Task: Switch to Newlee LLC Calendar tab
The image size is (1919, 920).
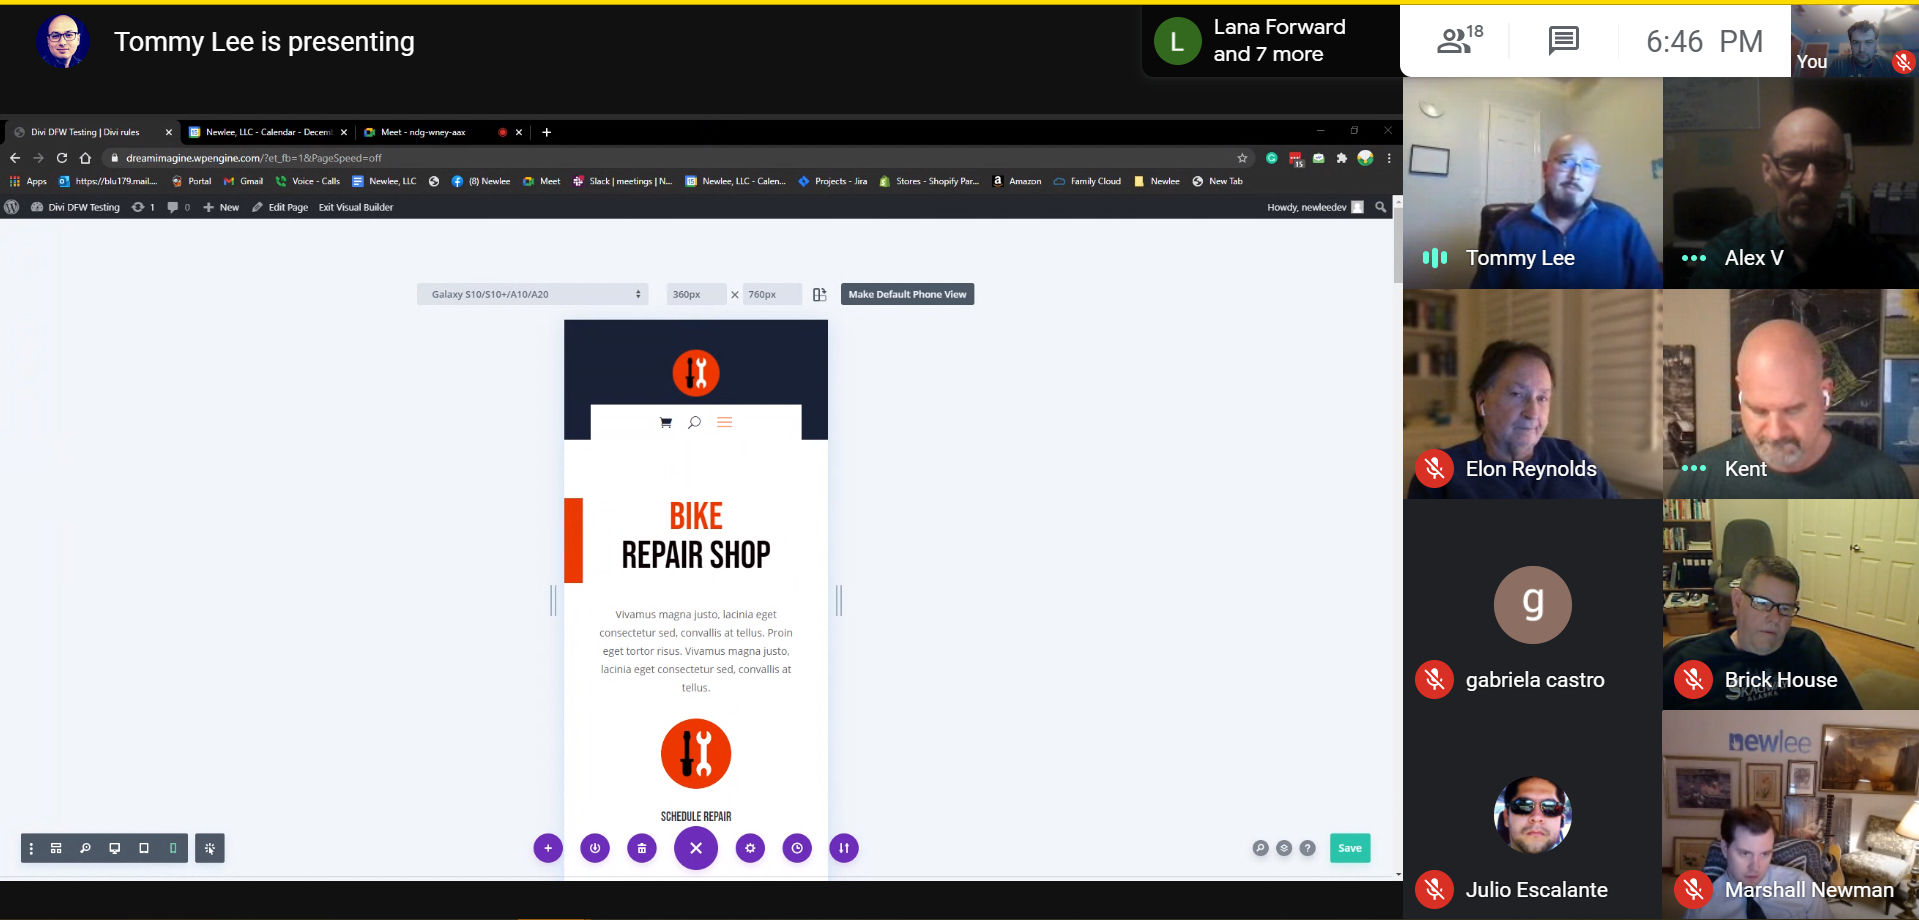Action: click(x=261, y=132)
